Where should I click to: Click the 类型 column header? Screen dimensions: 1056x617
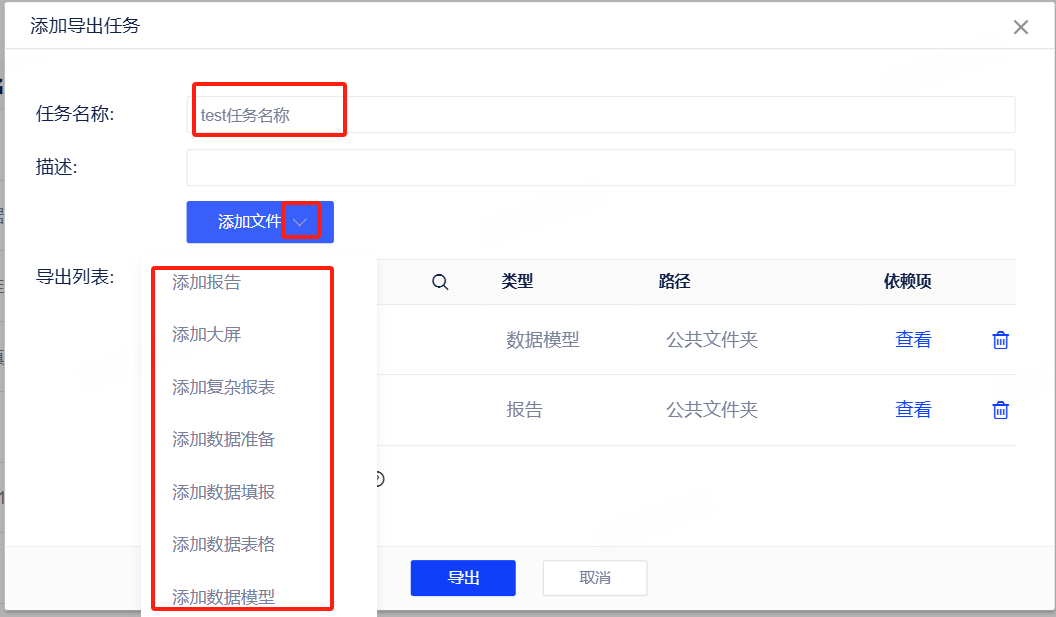517,283
